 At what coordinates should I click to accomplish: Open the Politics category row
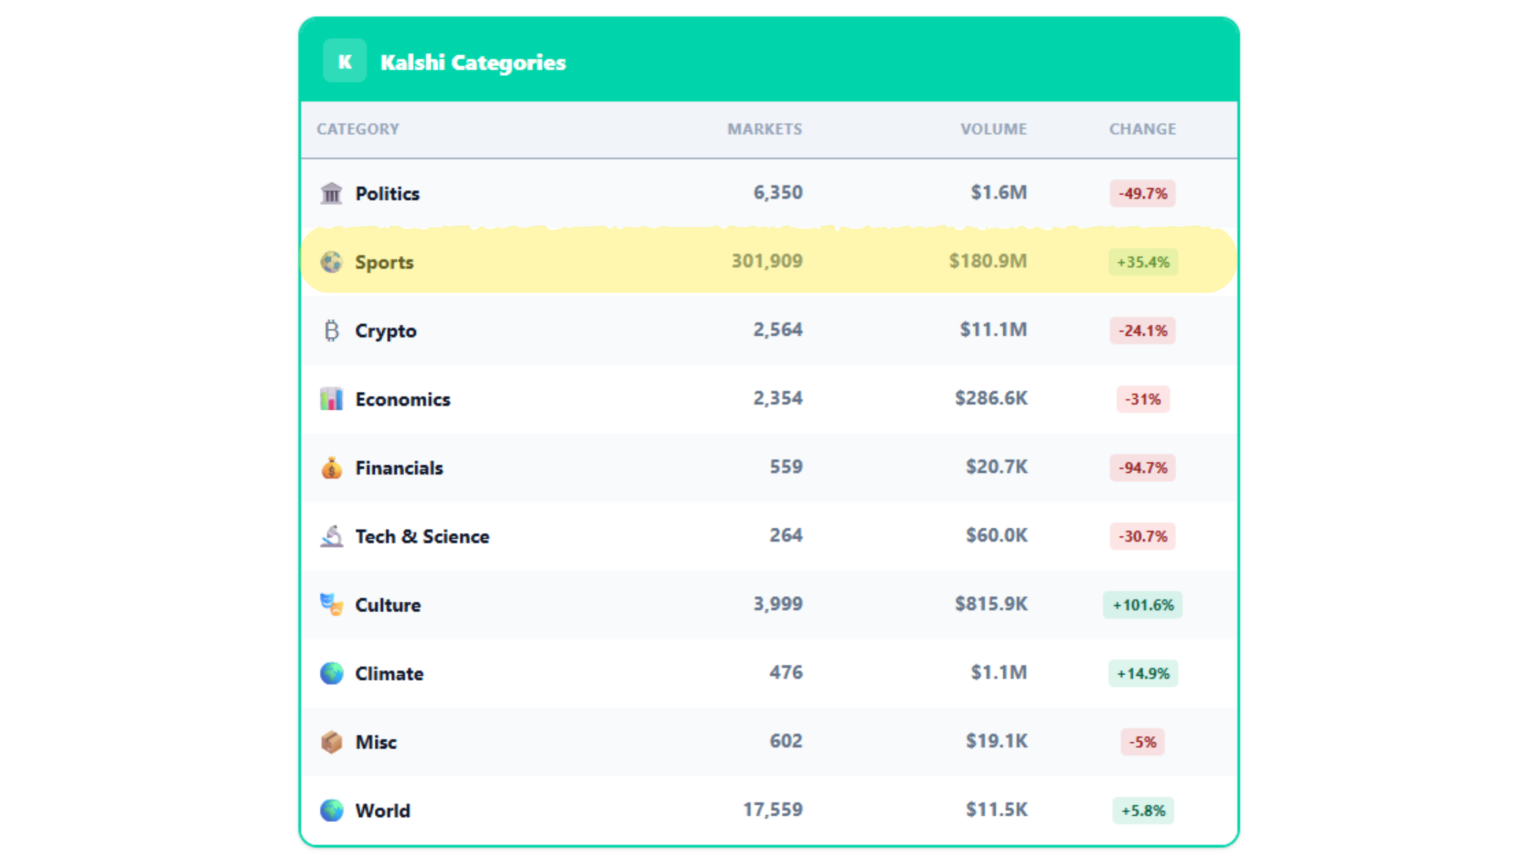700,192
